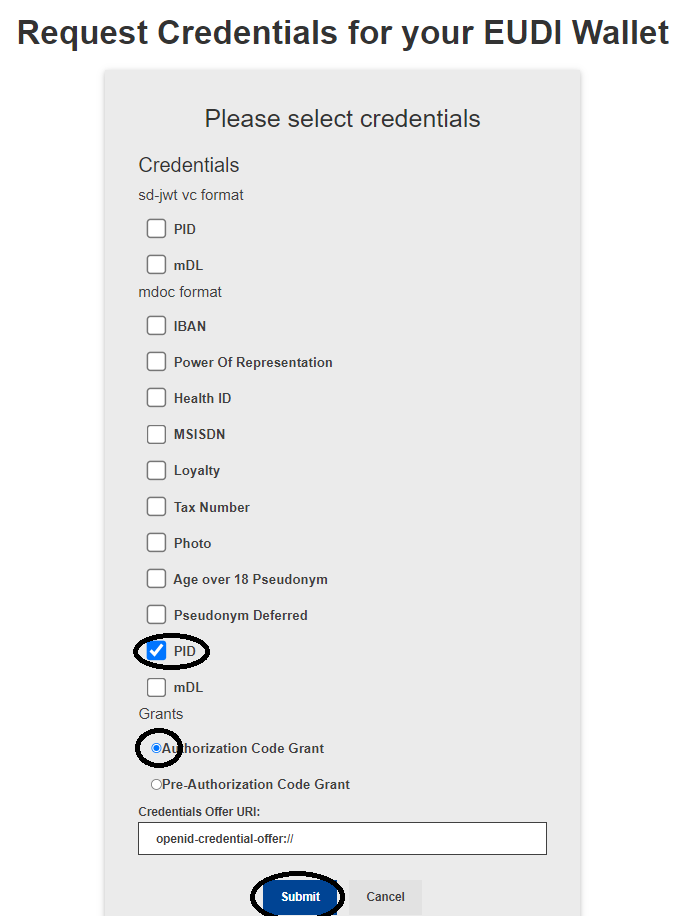
Task: Check the mDL box under mdoc format
Action: coord(156,687)
